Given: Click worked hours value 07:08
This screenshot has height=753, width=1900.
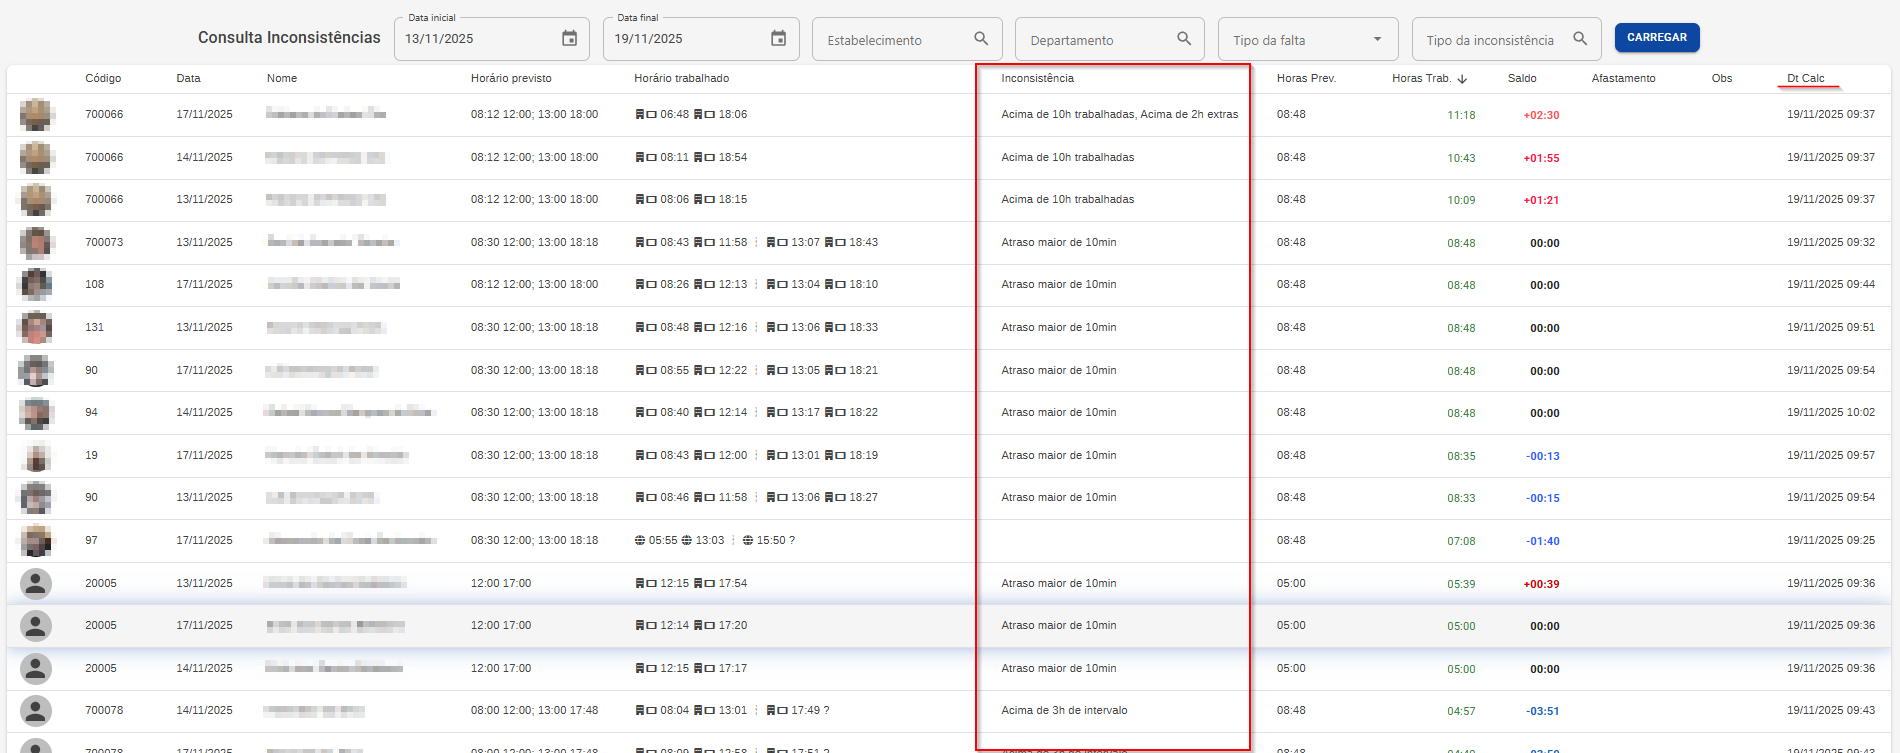Looking at the screenshot, I should 1461,541.
